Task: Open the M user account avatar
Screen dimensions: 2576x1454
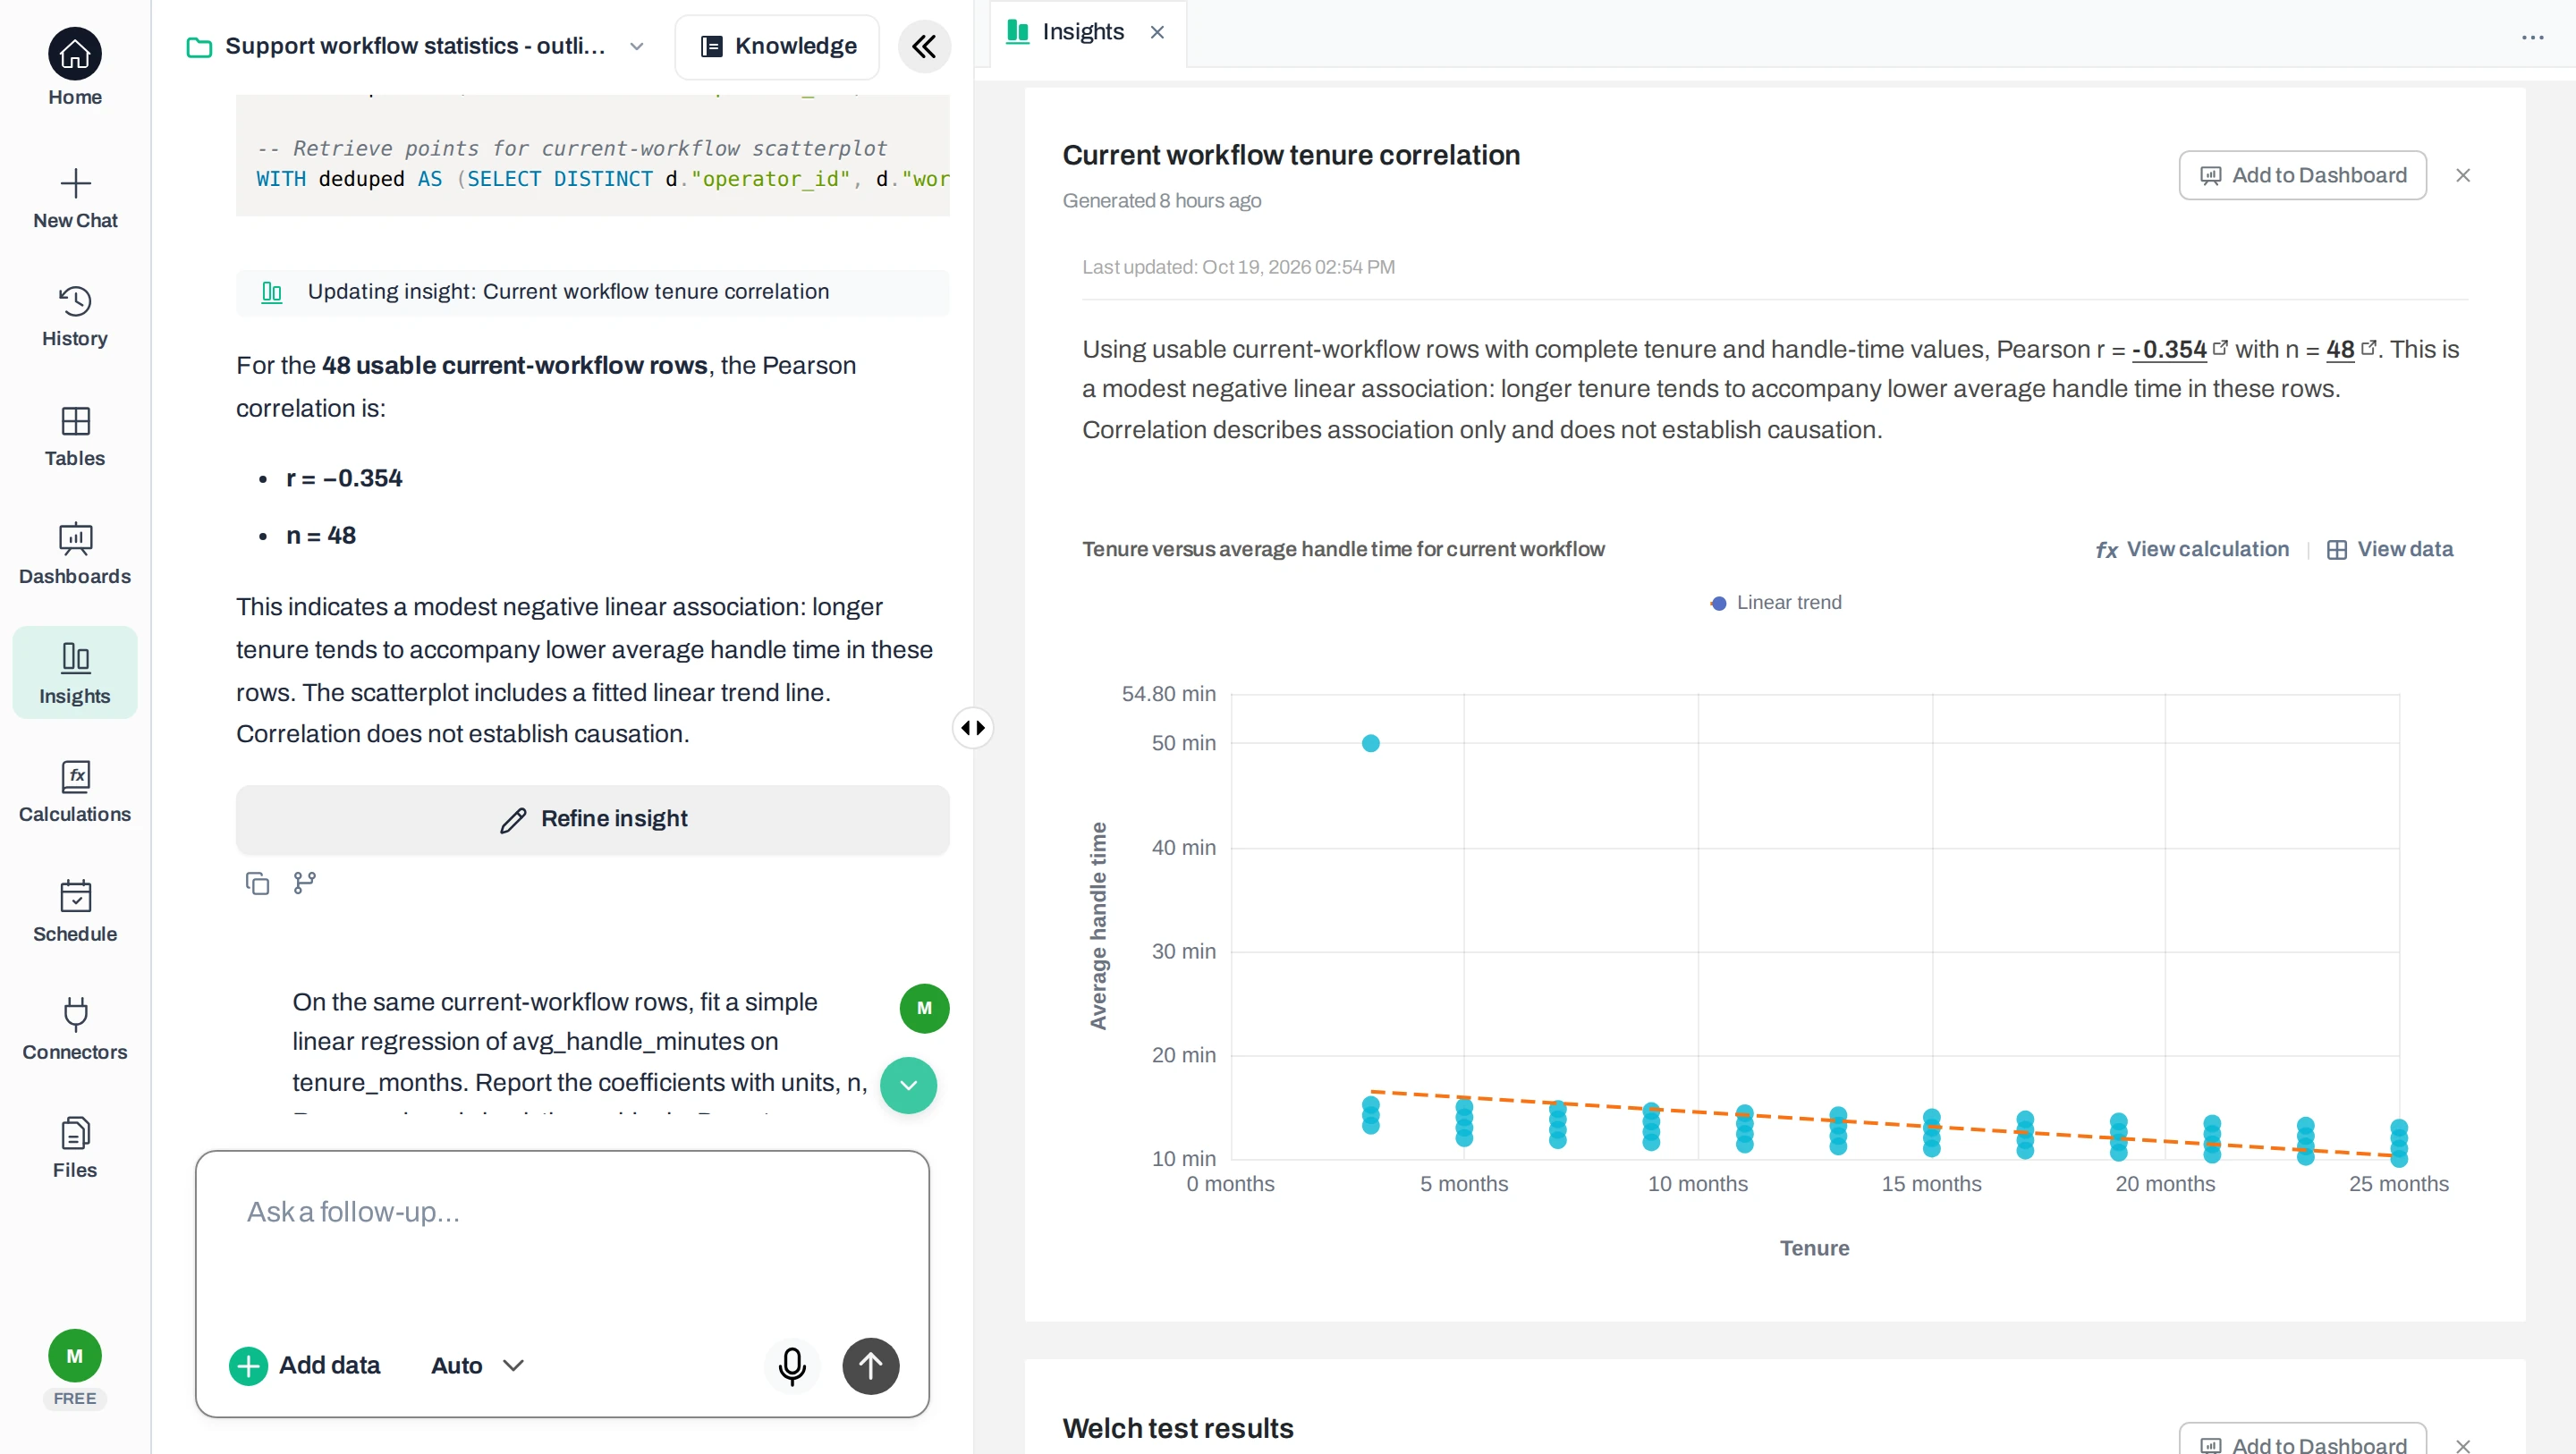Action: [75, 1356]
